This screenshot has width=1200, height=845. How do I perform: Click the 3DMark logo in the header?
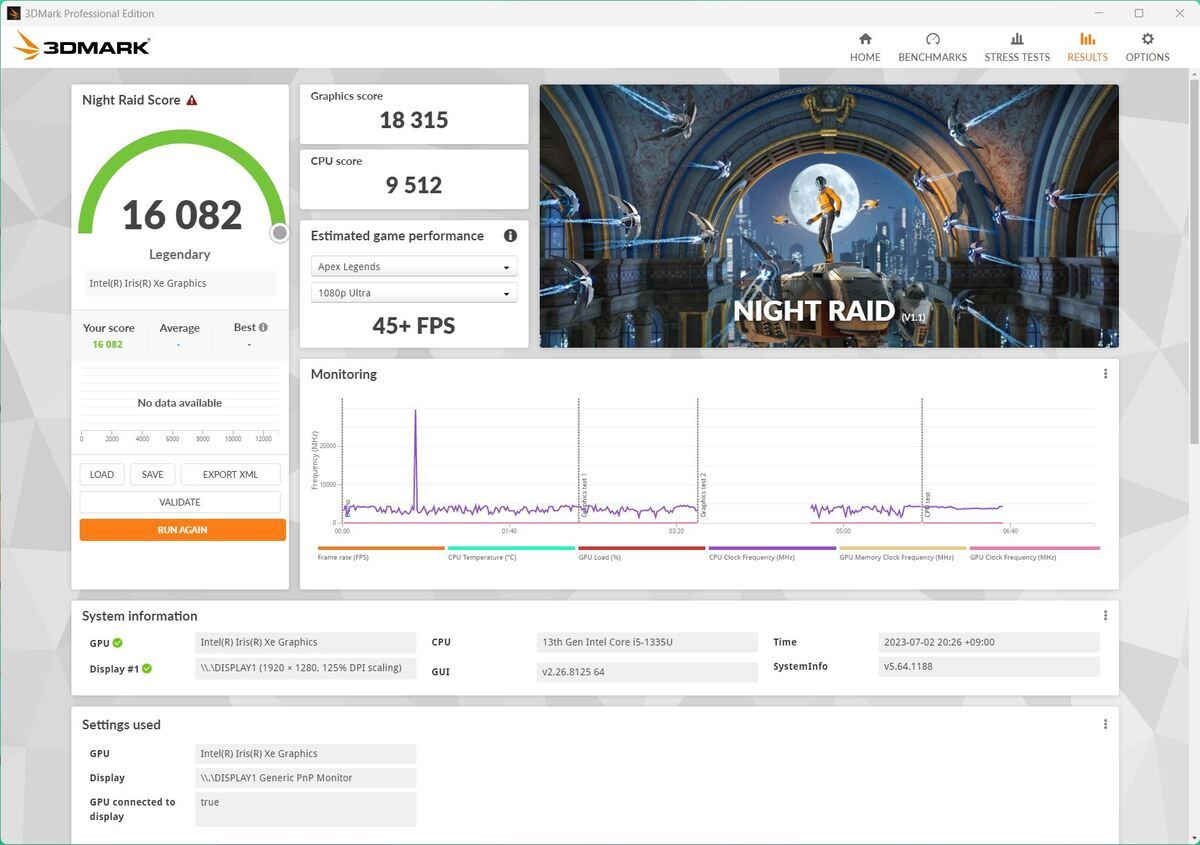coord(82,46)
